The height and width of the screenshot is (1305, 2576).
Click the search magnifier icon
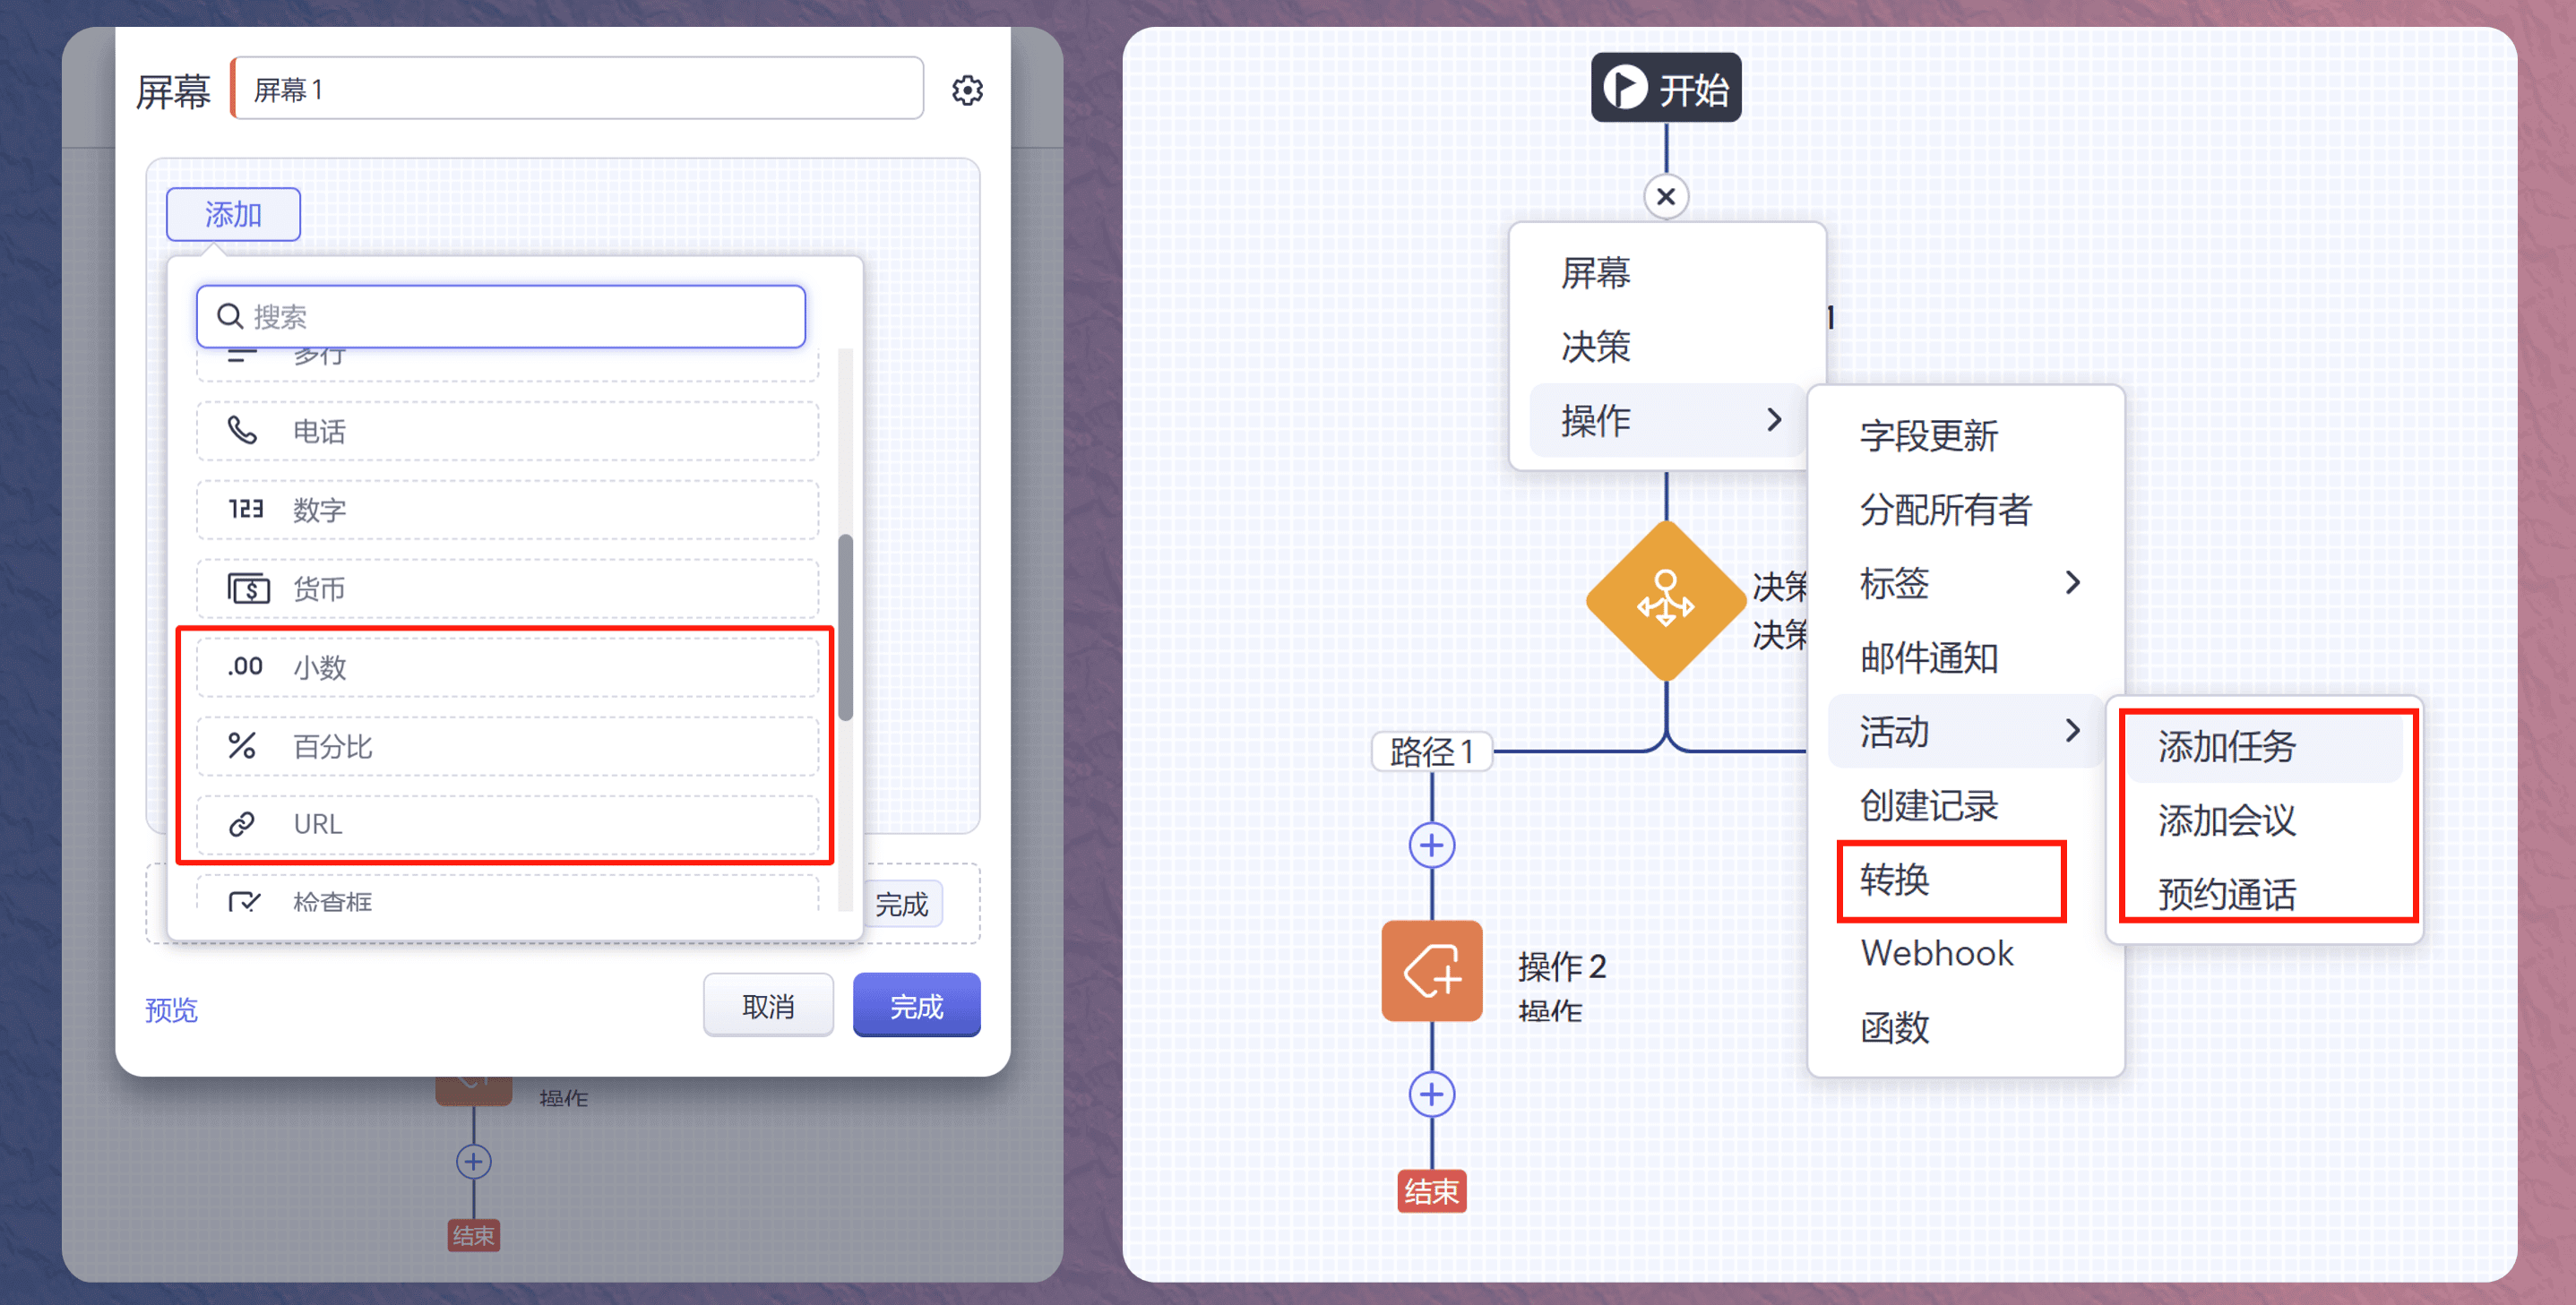tap(230, 316)
